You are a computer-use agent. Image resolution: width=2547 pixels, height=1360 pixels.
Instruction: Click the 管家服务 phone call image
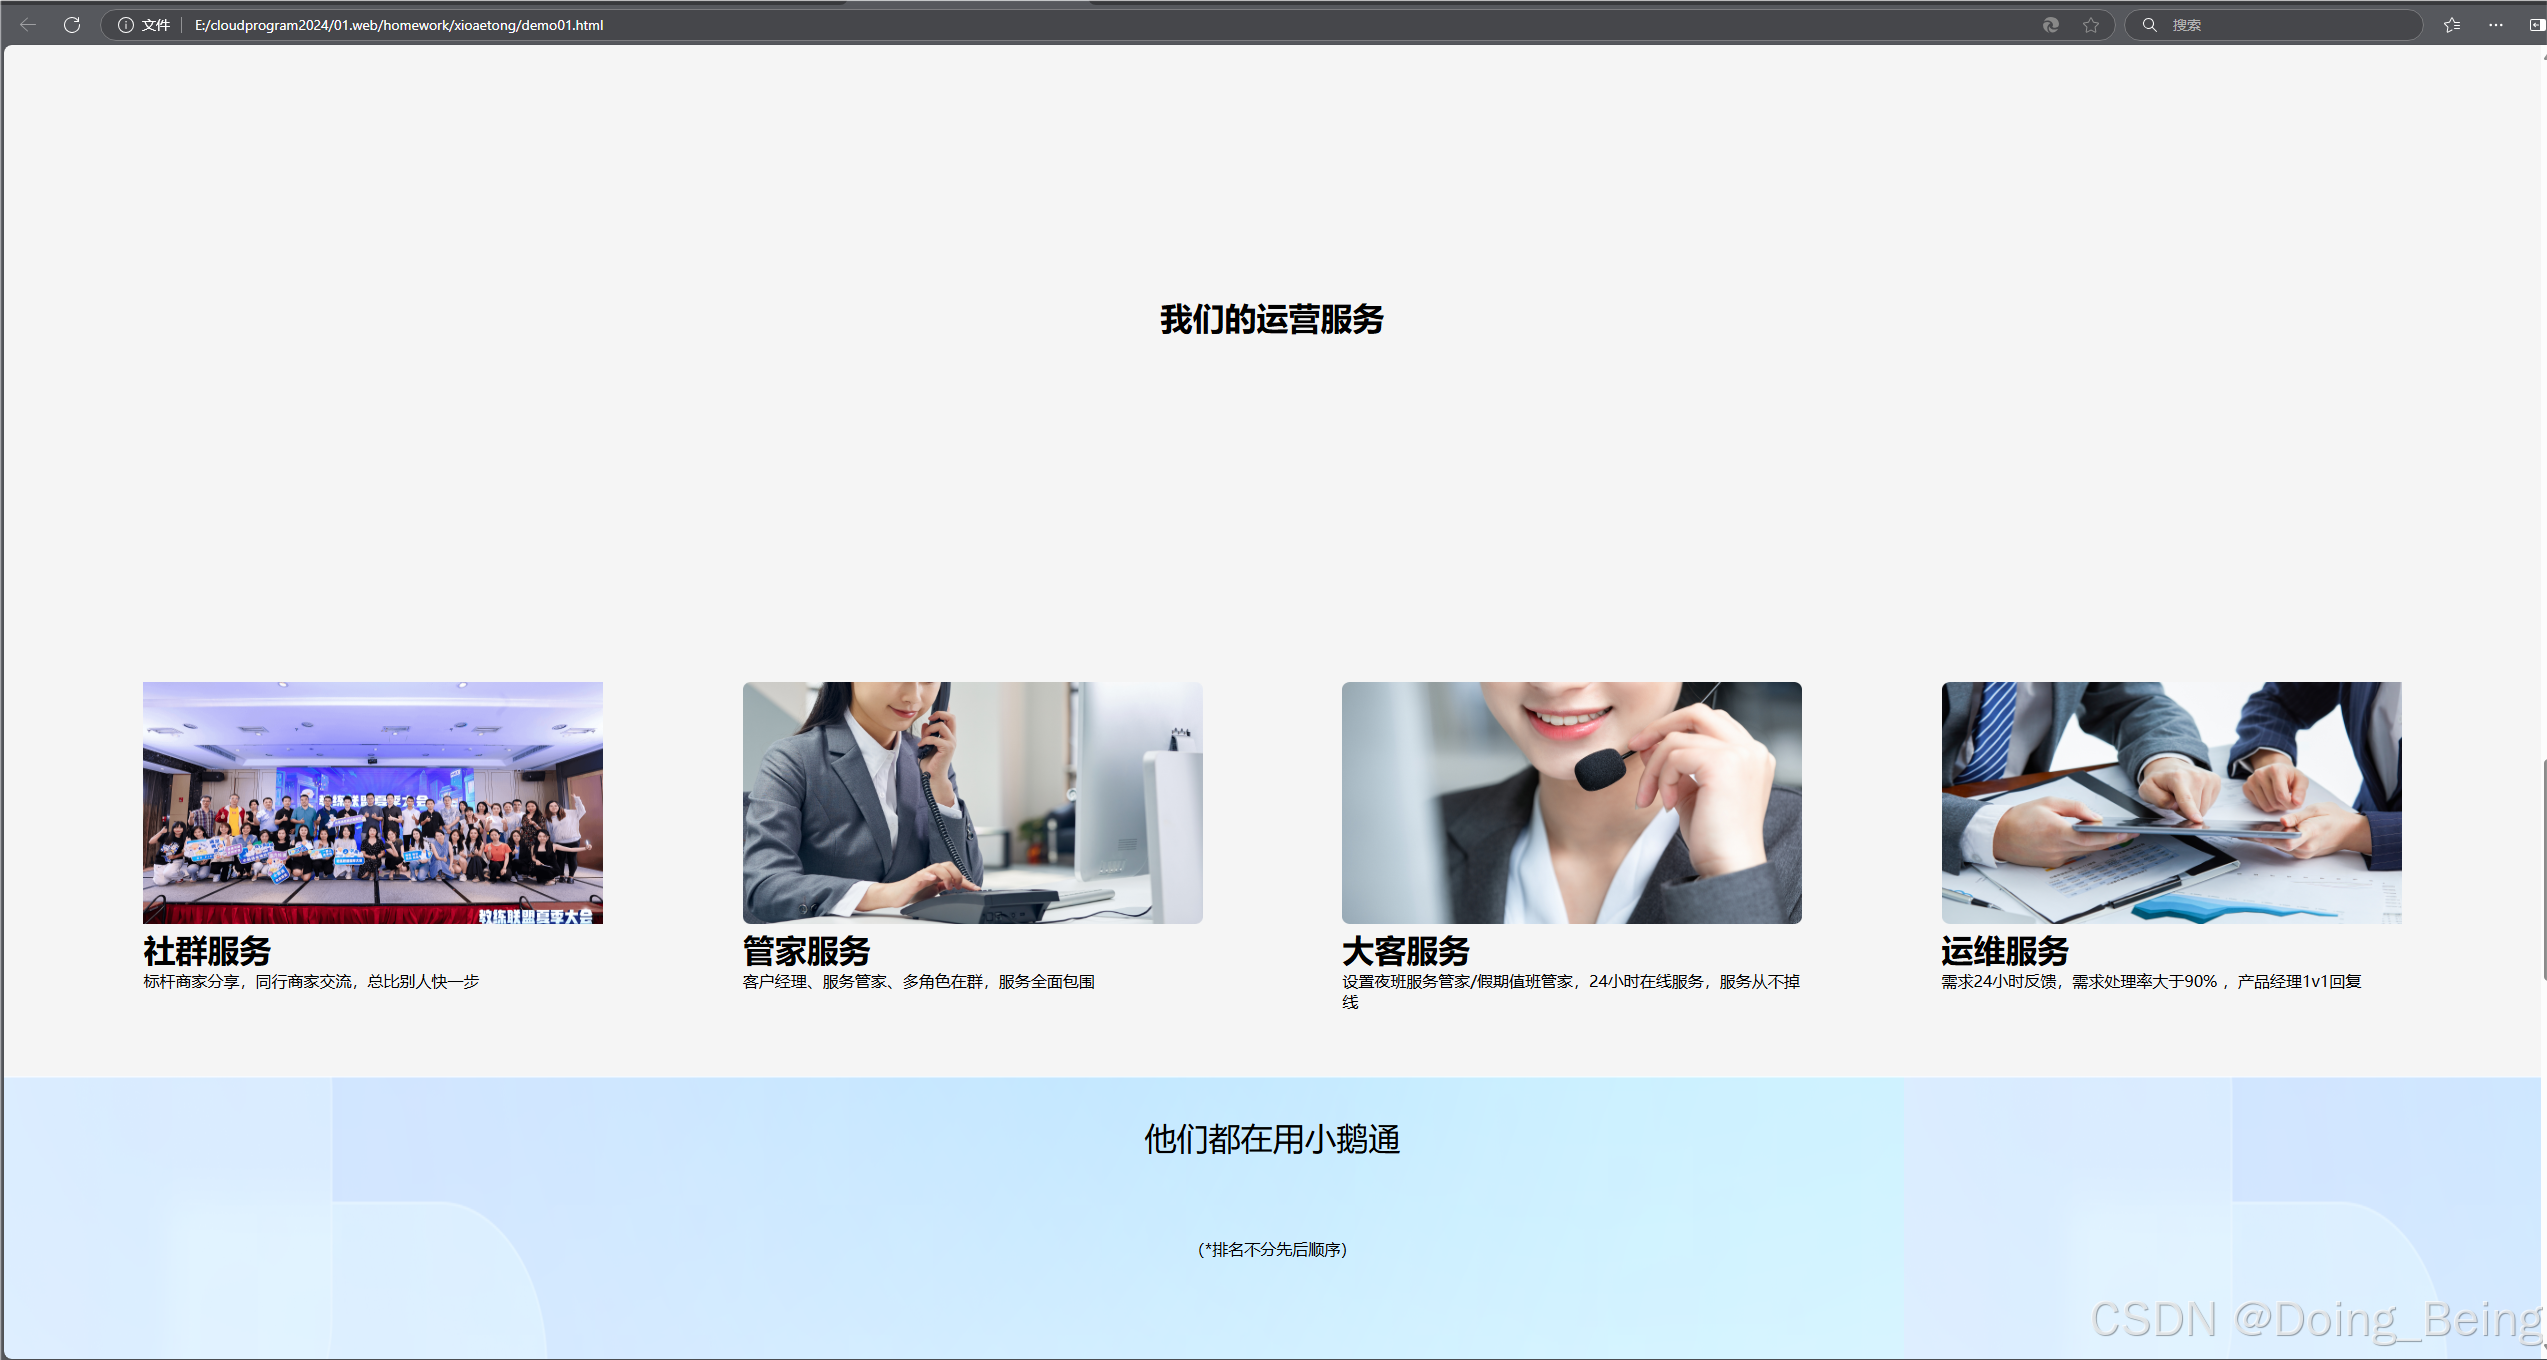coord(972,802)
